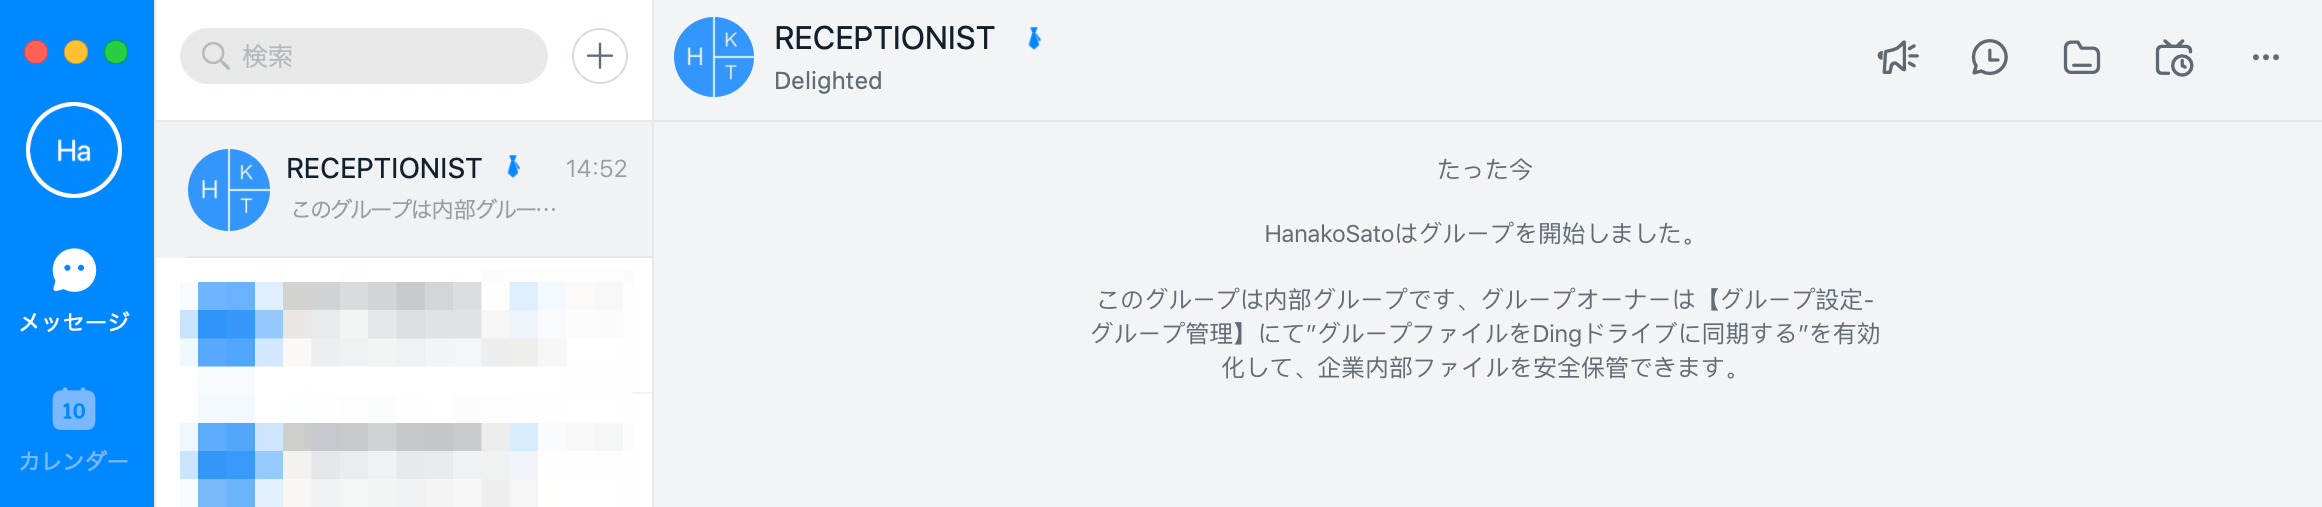
Task: Minimize window using the yellow button
Action: tap(76, 52)
